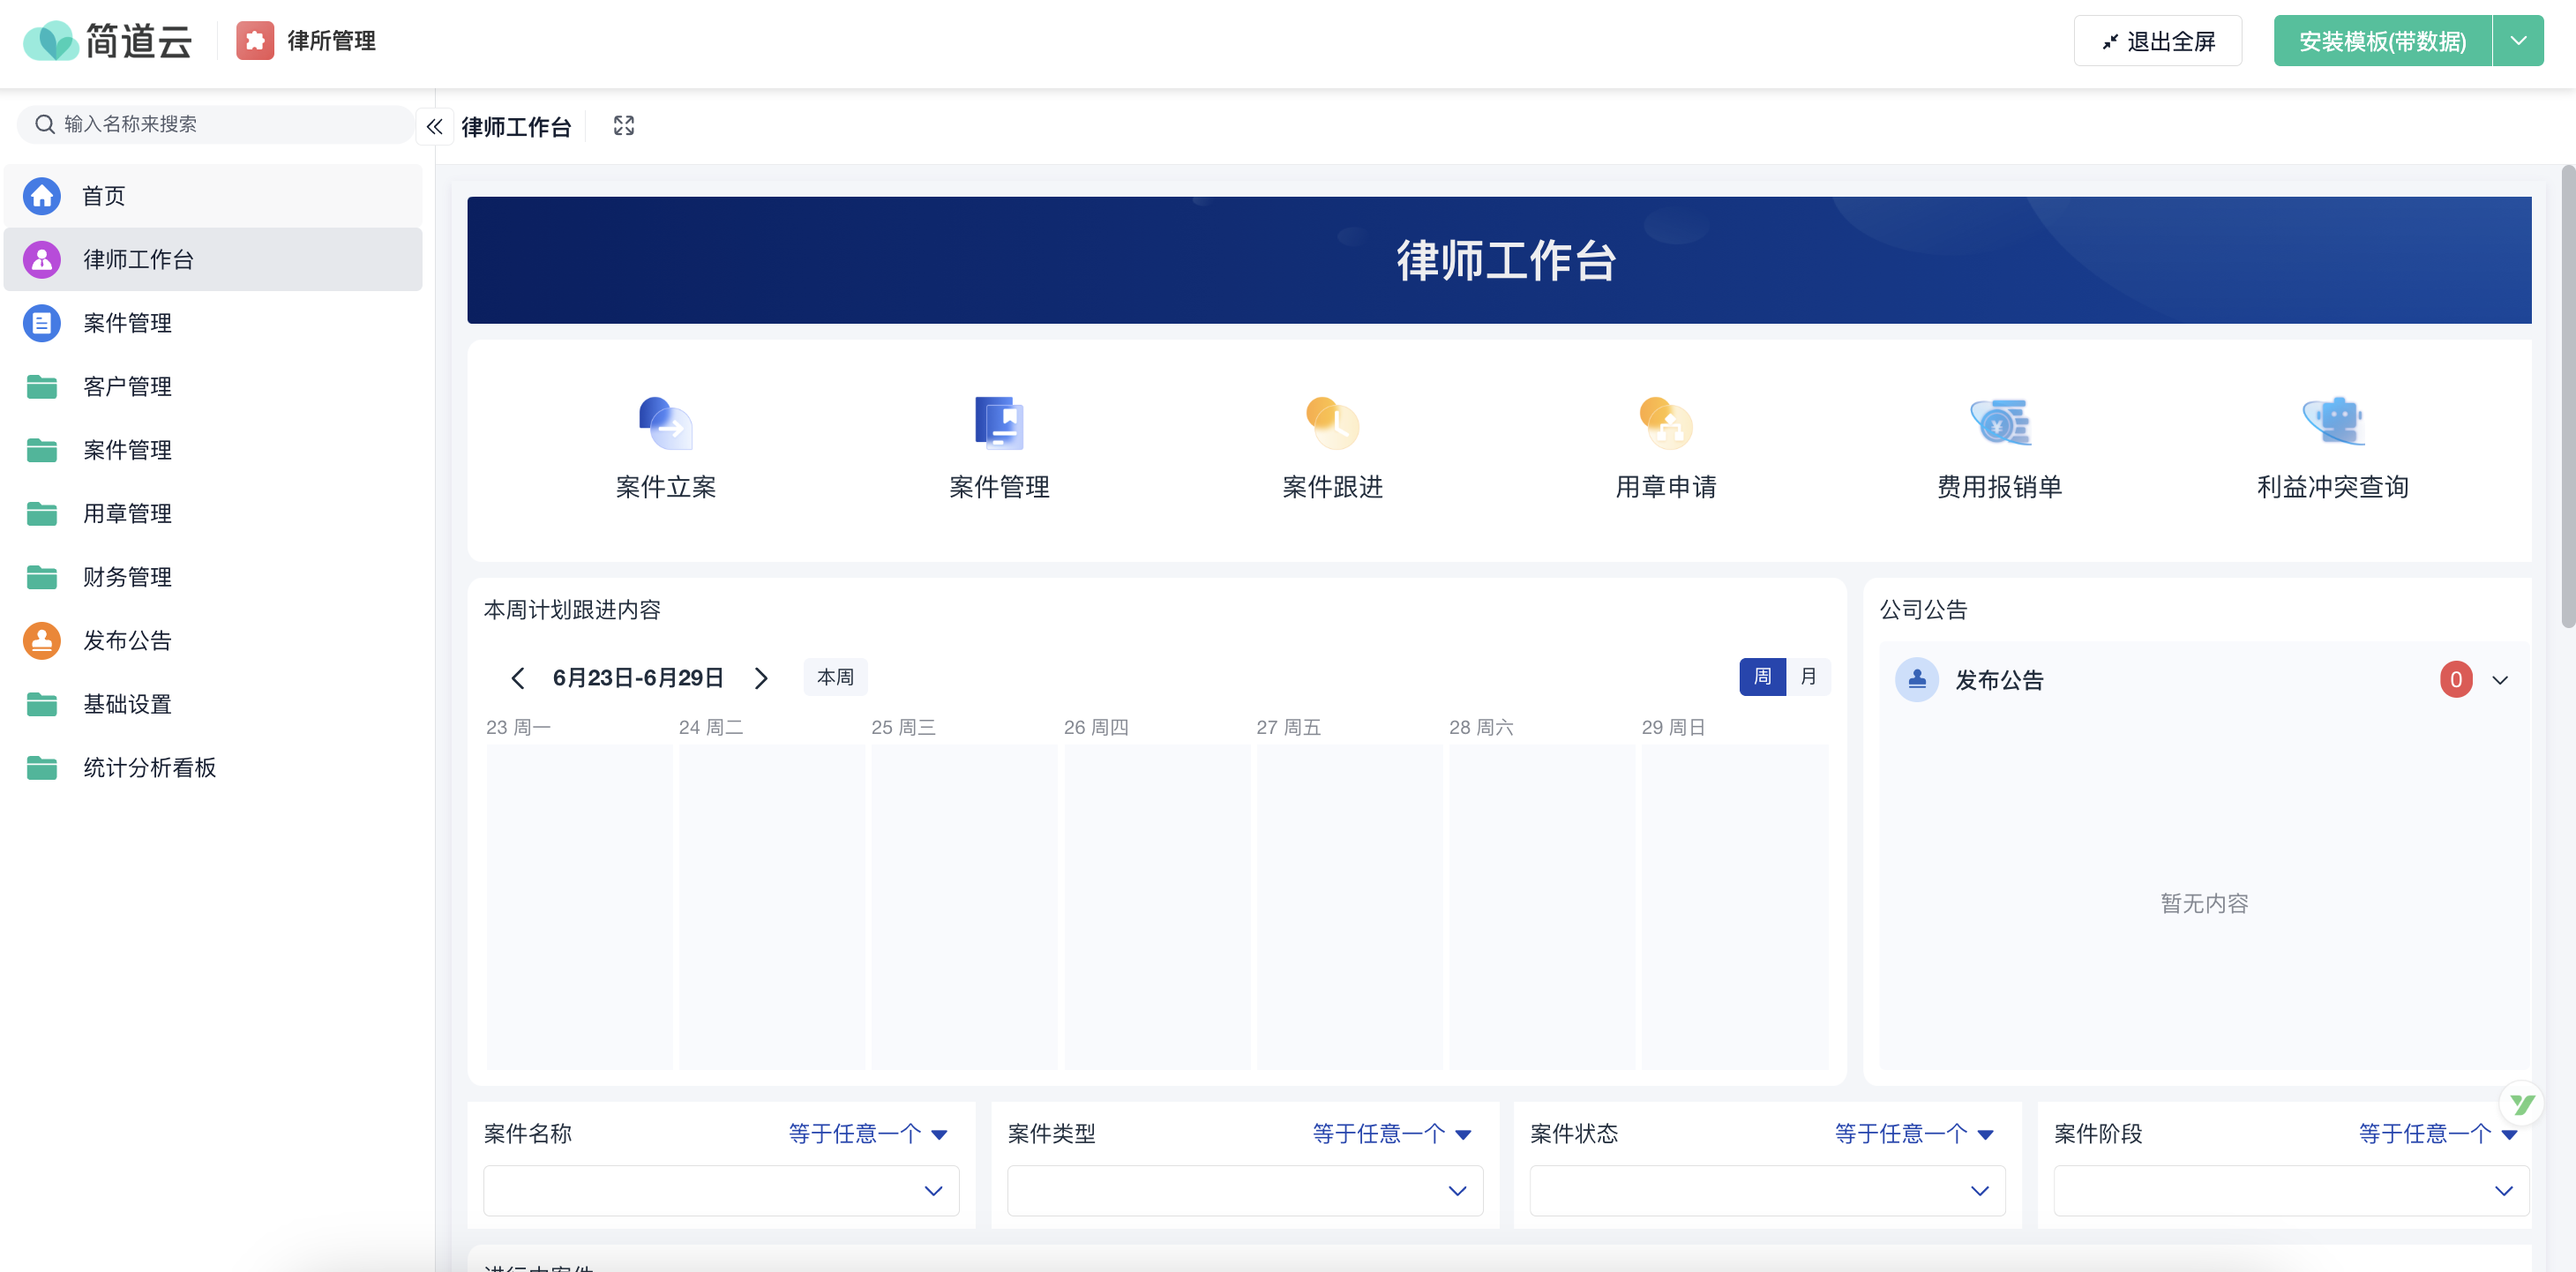Open 案件阶段 等于任意一个 condition dropdown
Screen dimensions: 2576x1272
(2438, 1134)
